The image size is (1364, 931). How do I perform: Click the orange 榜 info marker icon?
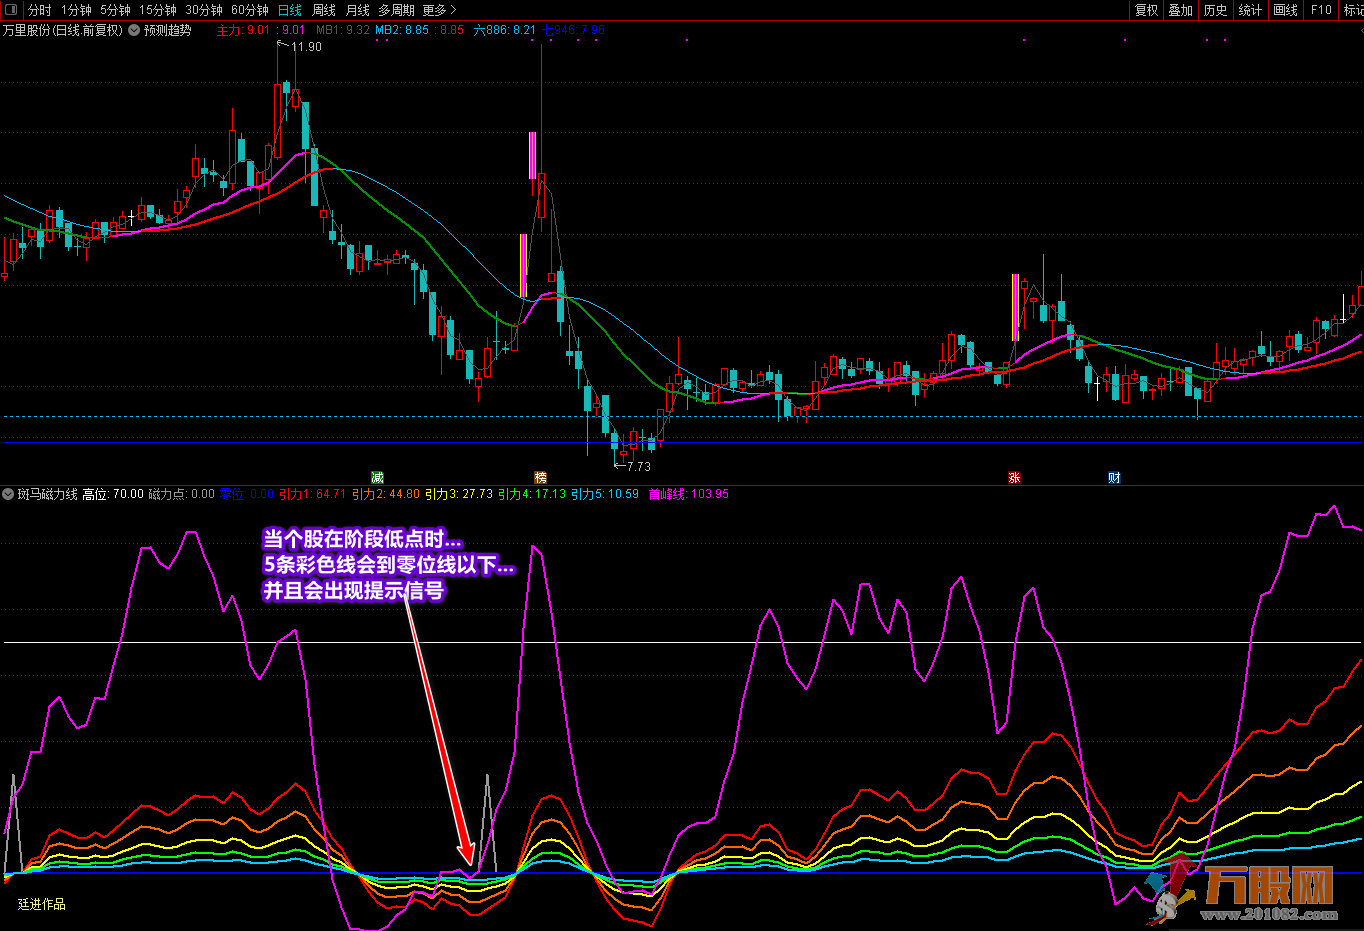point(541,478)
